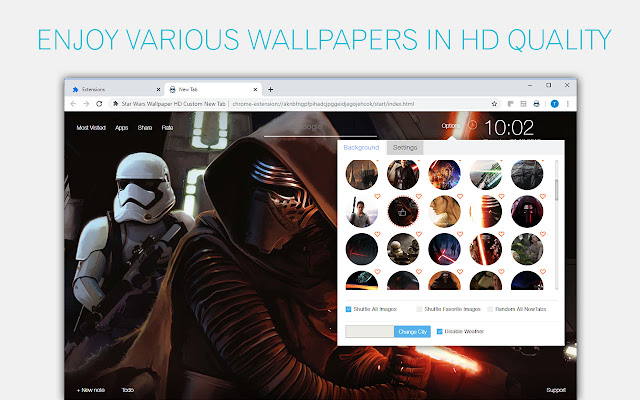
Task: Click the city name input field
Action: [x=370, y=331]
